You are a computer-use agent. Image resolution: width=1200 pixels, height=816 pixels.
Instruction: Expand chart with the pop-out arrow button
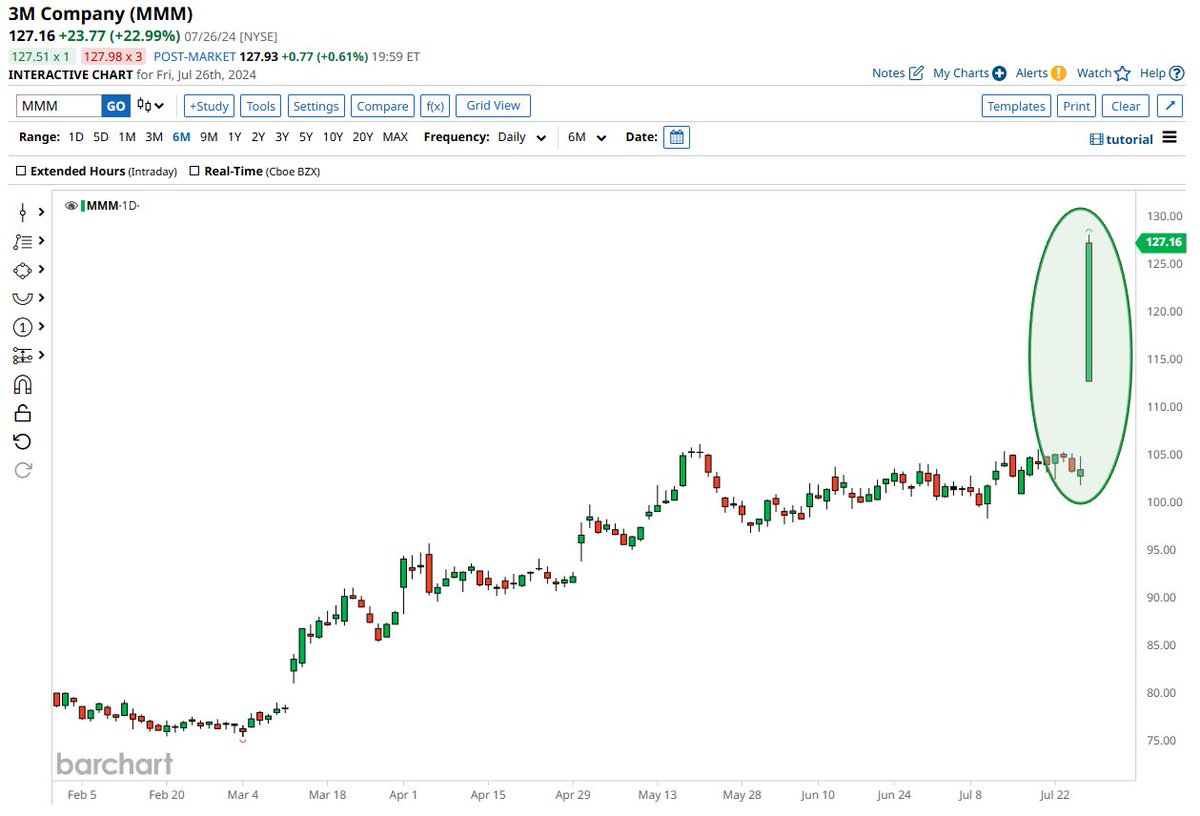1169,106
